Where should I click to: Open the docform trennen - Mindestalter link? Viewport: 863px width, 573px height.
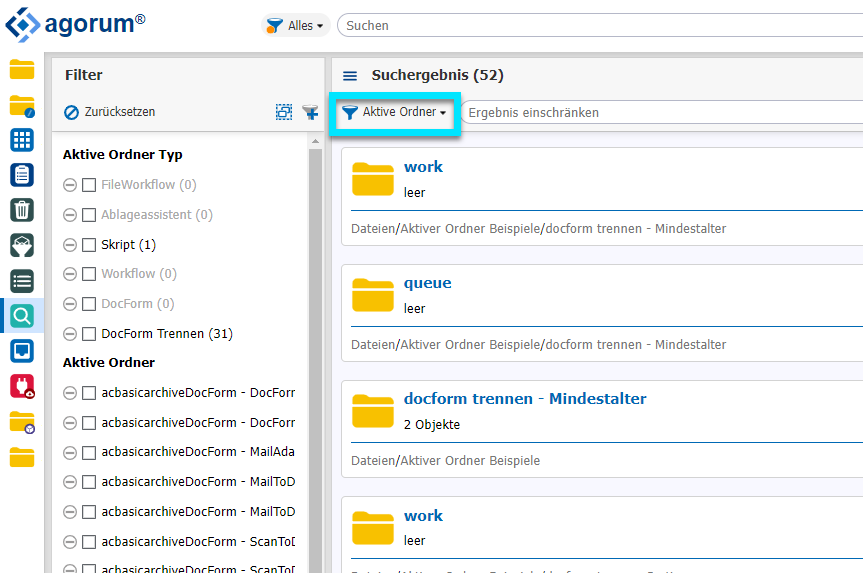[525, 399]
